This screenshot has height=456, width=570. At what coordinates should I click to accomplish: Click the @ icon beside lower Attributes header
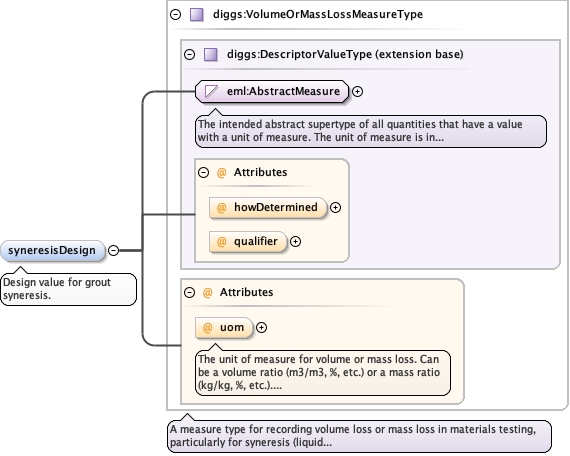207,292
